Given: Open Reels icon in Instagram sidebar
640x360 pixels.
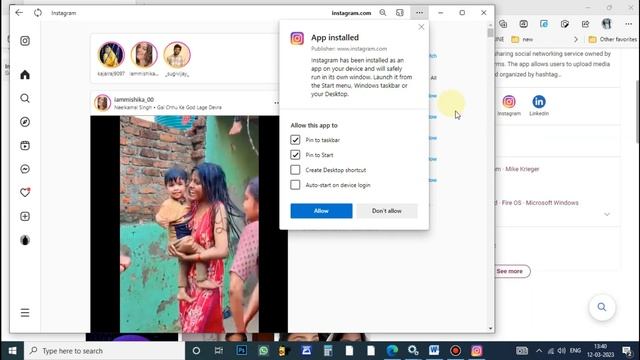Looking at the screenshot, I should coord(25,146).
